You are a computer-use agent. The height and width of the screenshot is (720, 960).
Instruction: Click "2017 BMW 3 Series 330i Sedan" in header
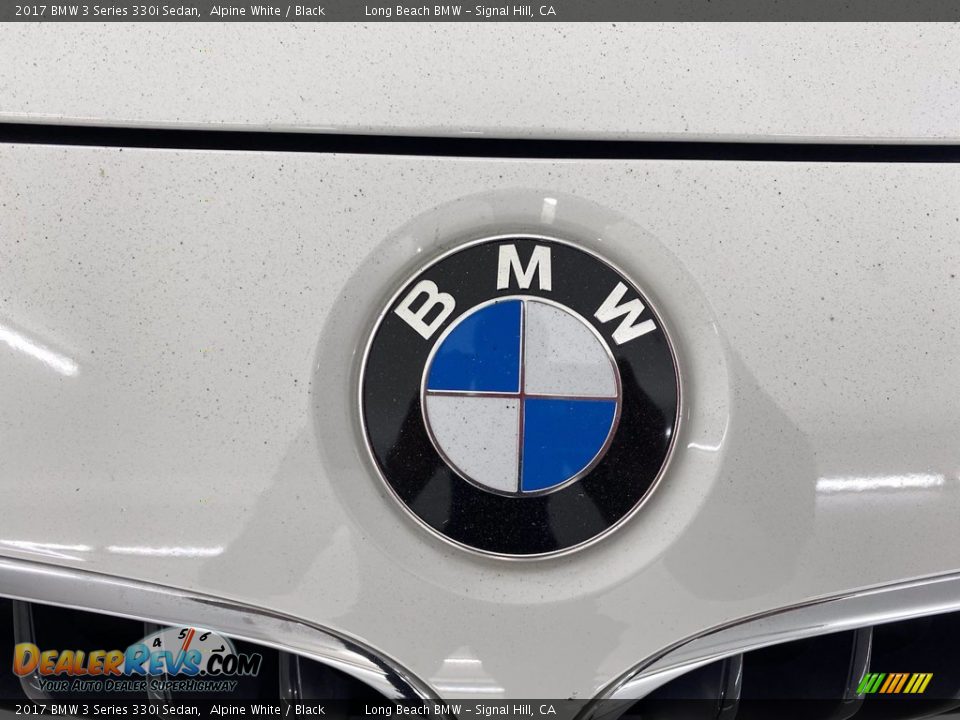[106, 11]
